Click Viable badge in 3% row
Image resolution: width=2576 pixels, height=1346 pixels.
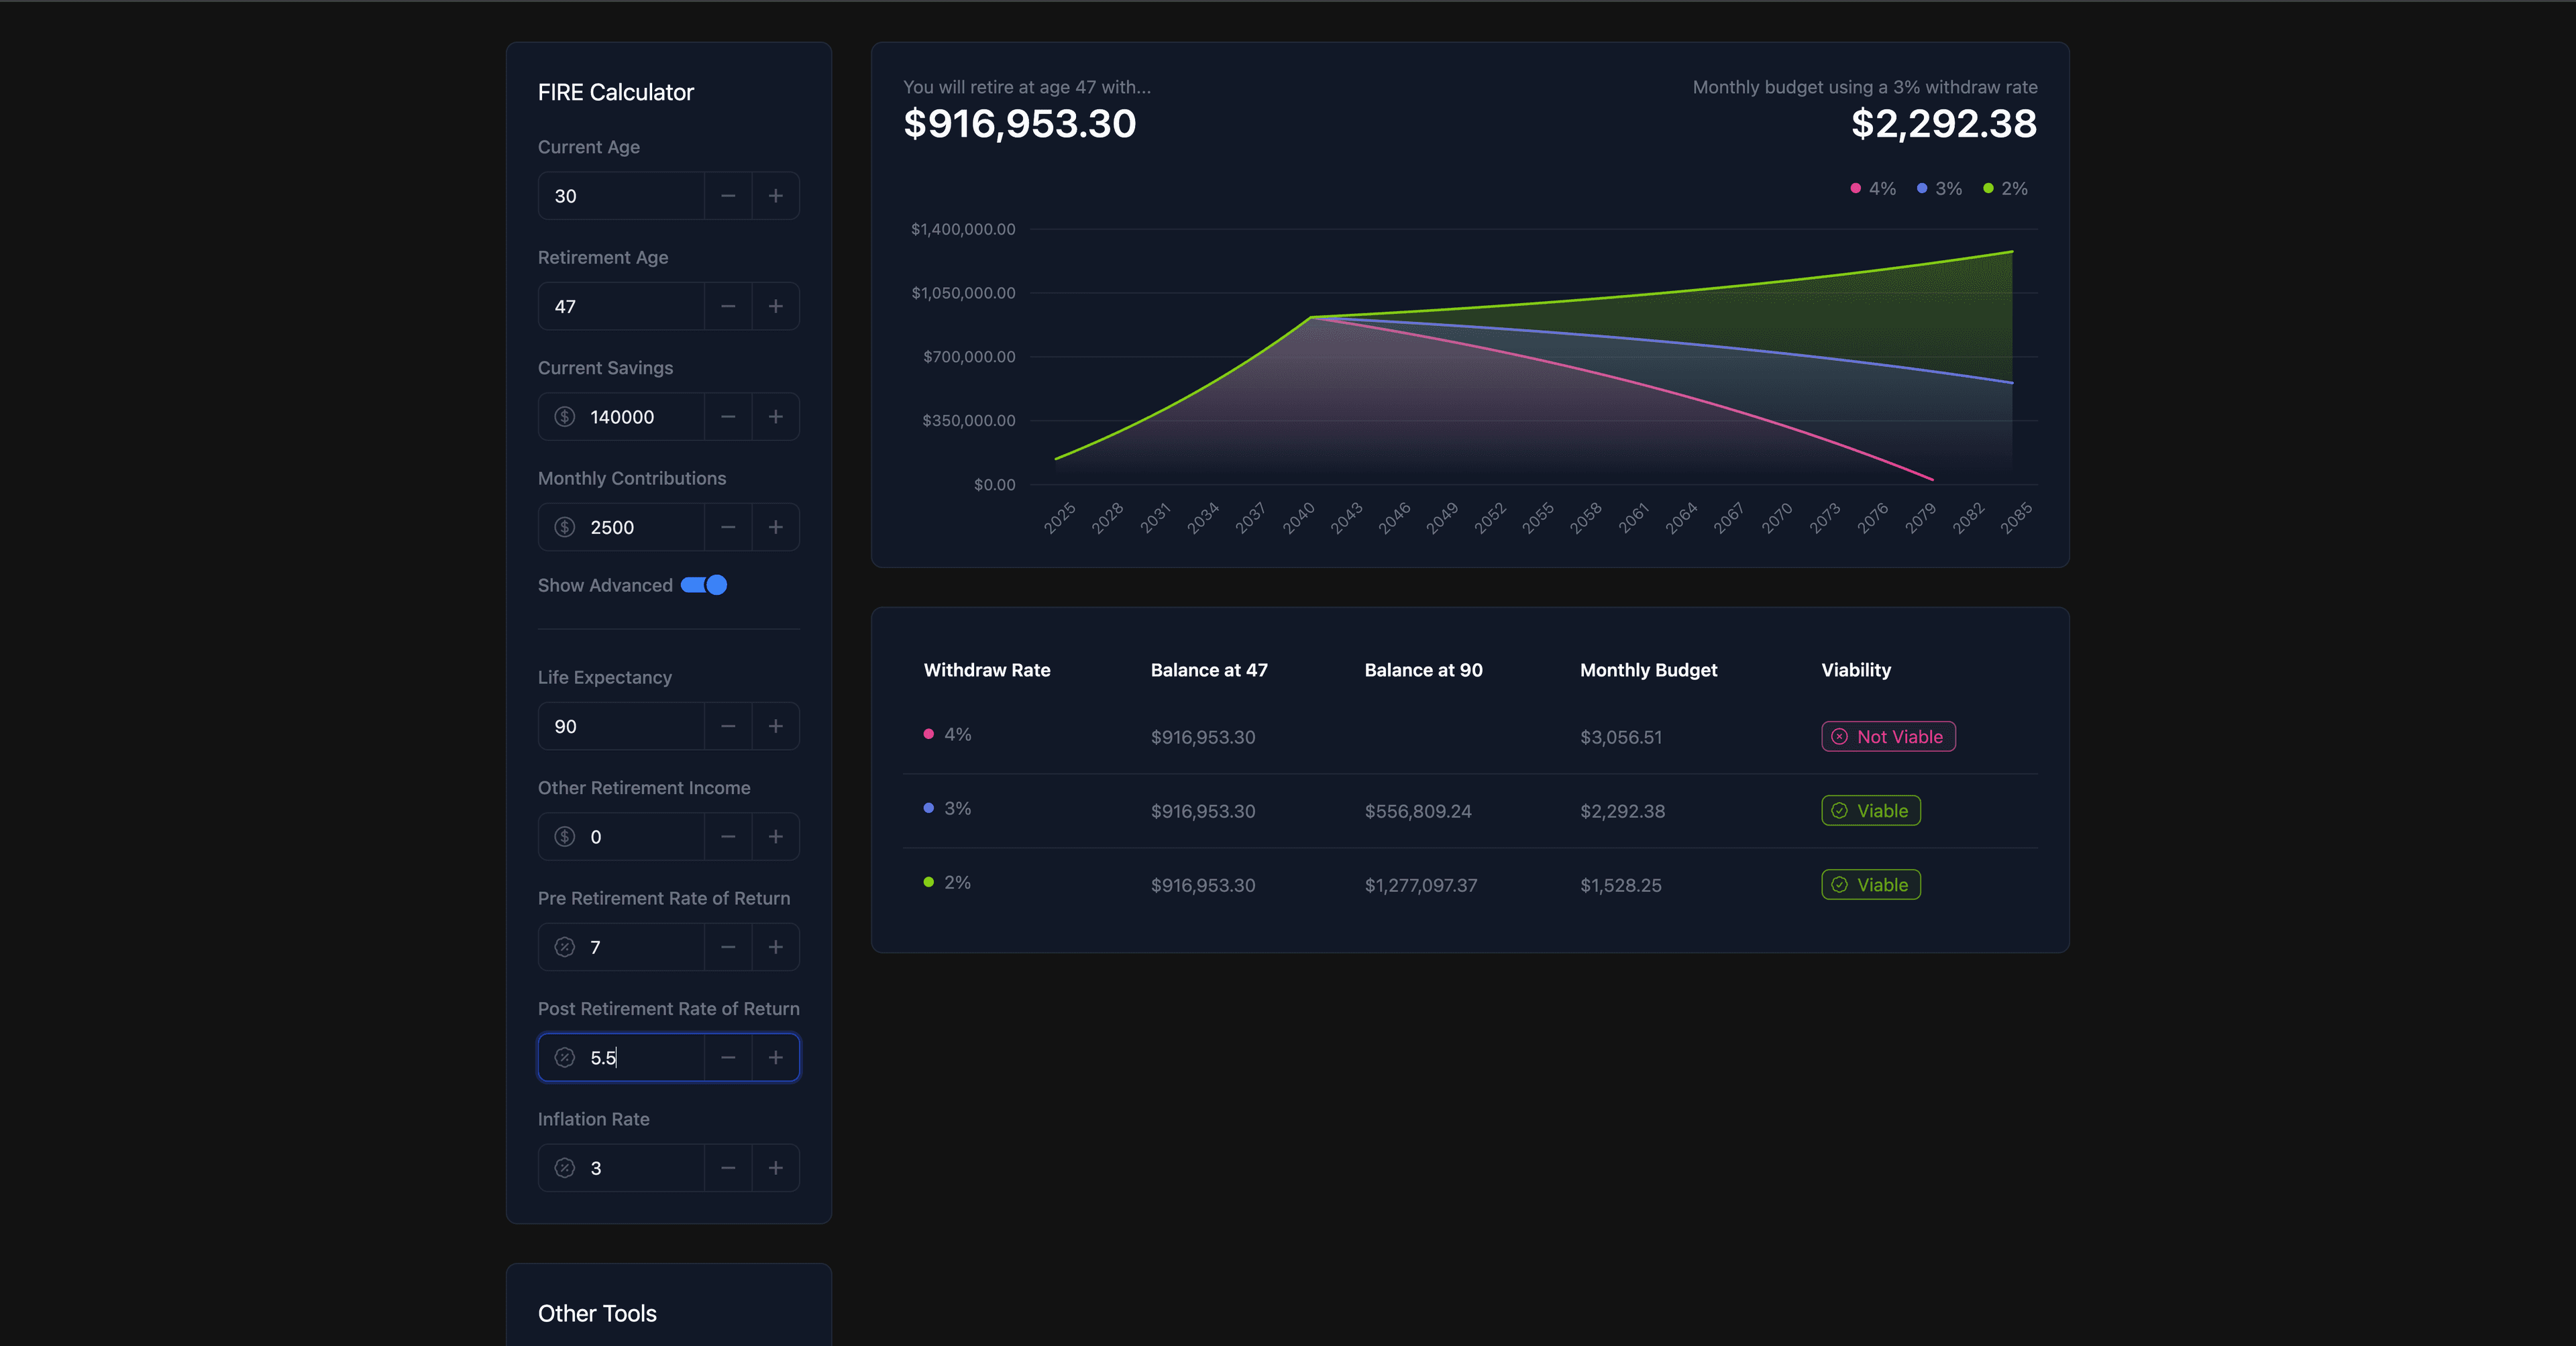[1870, 811]
